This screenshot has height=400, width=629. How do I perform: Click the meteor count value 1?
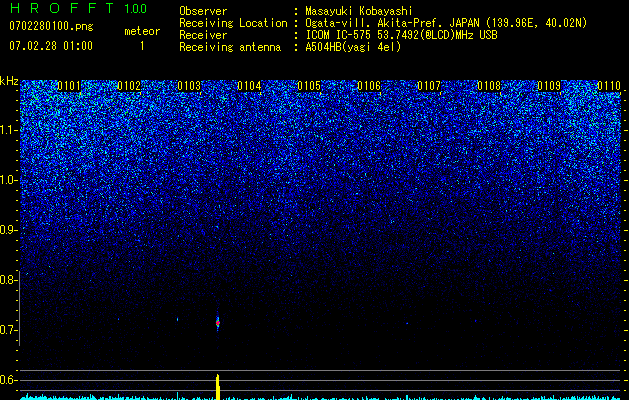pyautogui.click(x=142, y=46)
